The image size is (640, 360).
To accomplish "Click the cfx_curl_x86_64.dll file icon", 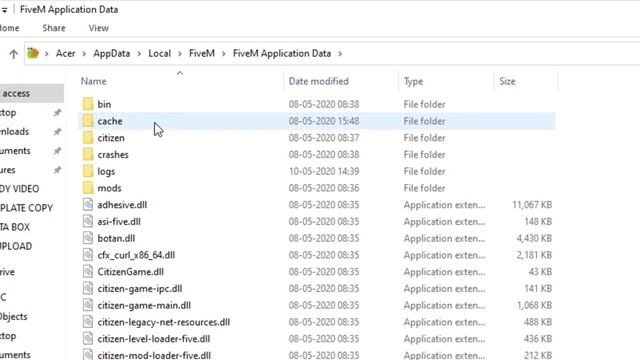I will pyautogui.click(x=88, y=255).
